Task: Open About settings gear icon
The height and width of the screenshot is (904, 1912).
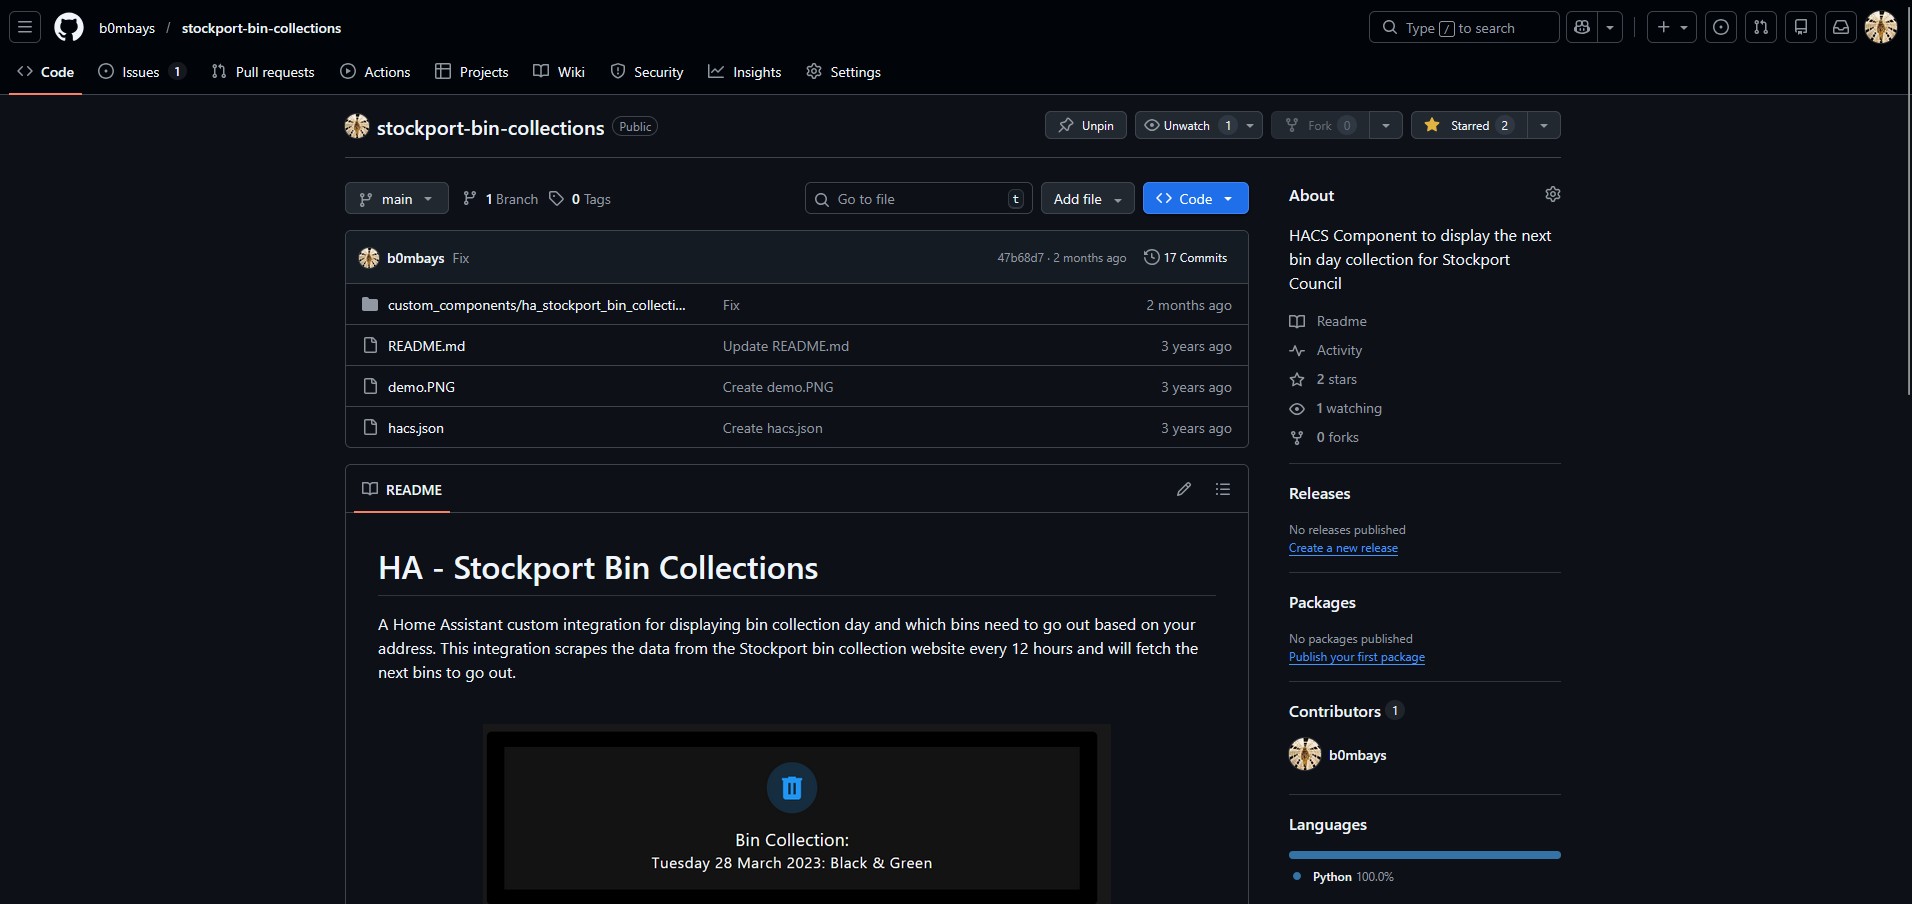Action: click(x=1553, y=194)
